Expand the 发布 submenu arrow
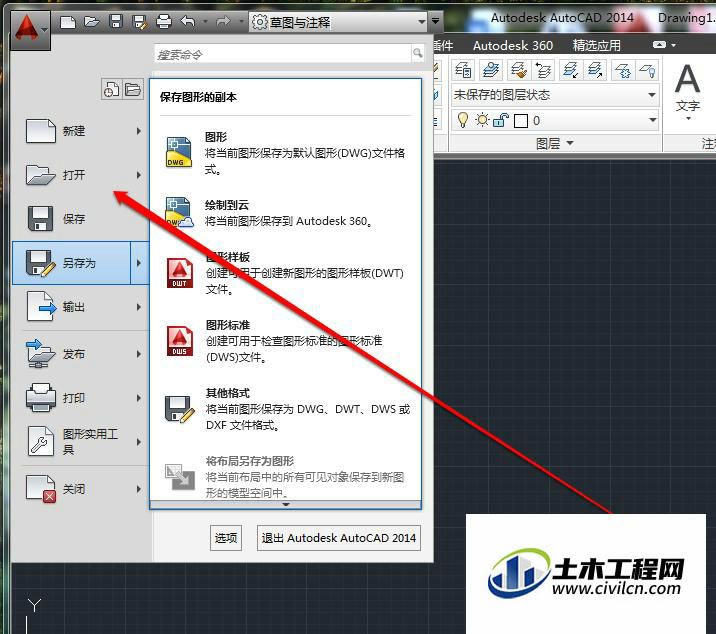This screenshot has height=634, width=716. (x=139, y=354)
